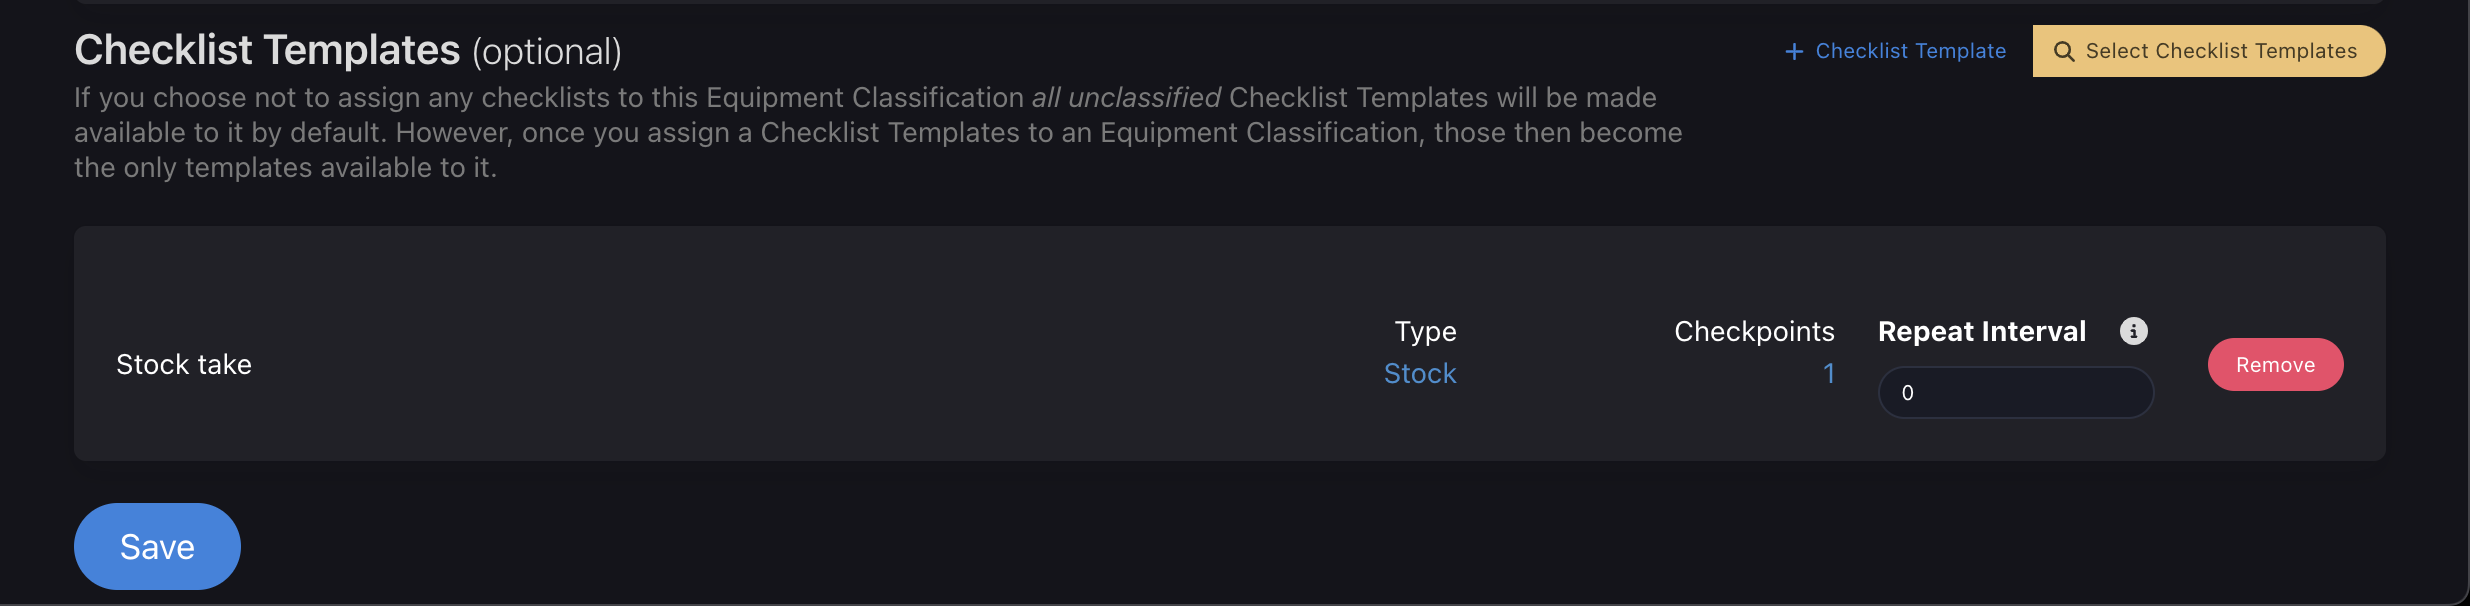Screen dimensions: 2470x606
Task: Click the 'If you choose not to assign' line
Action: (865, 97)
